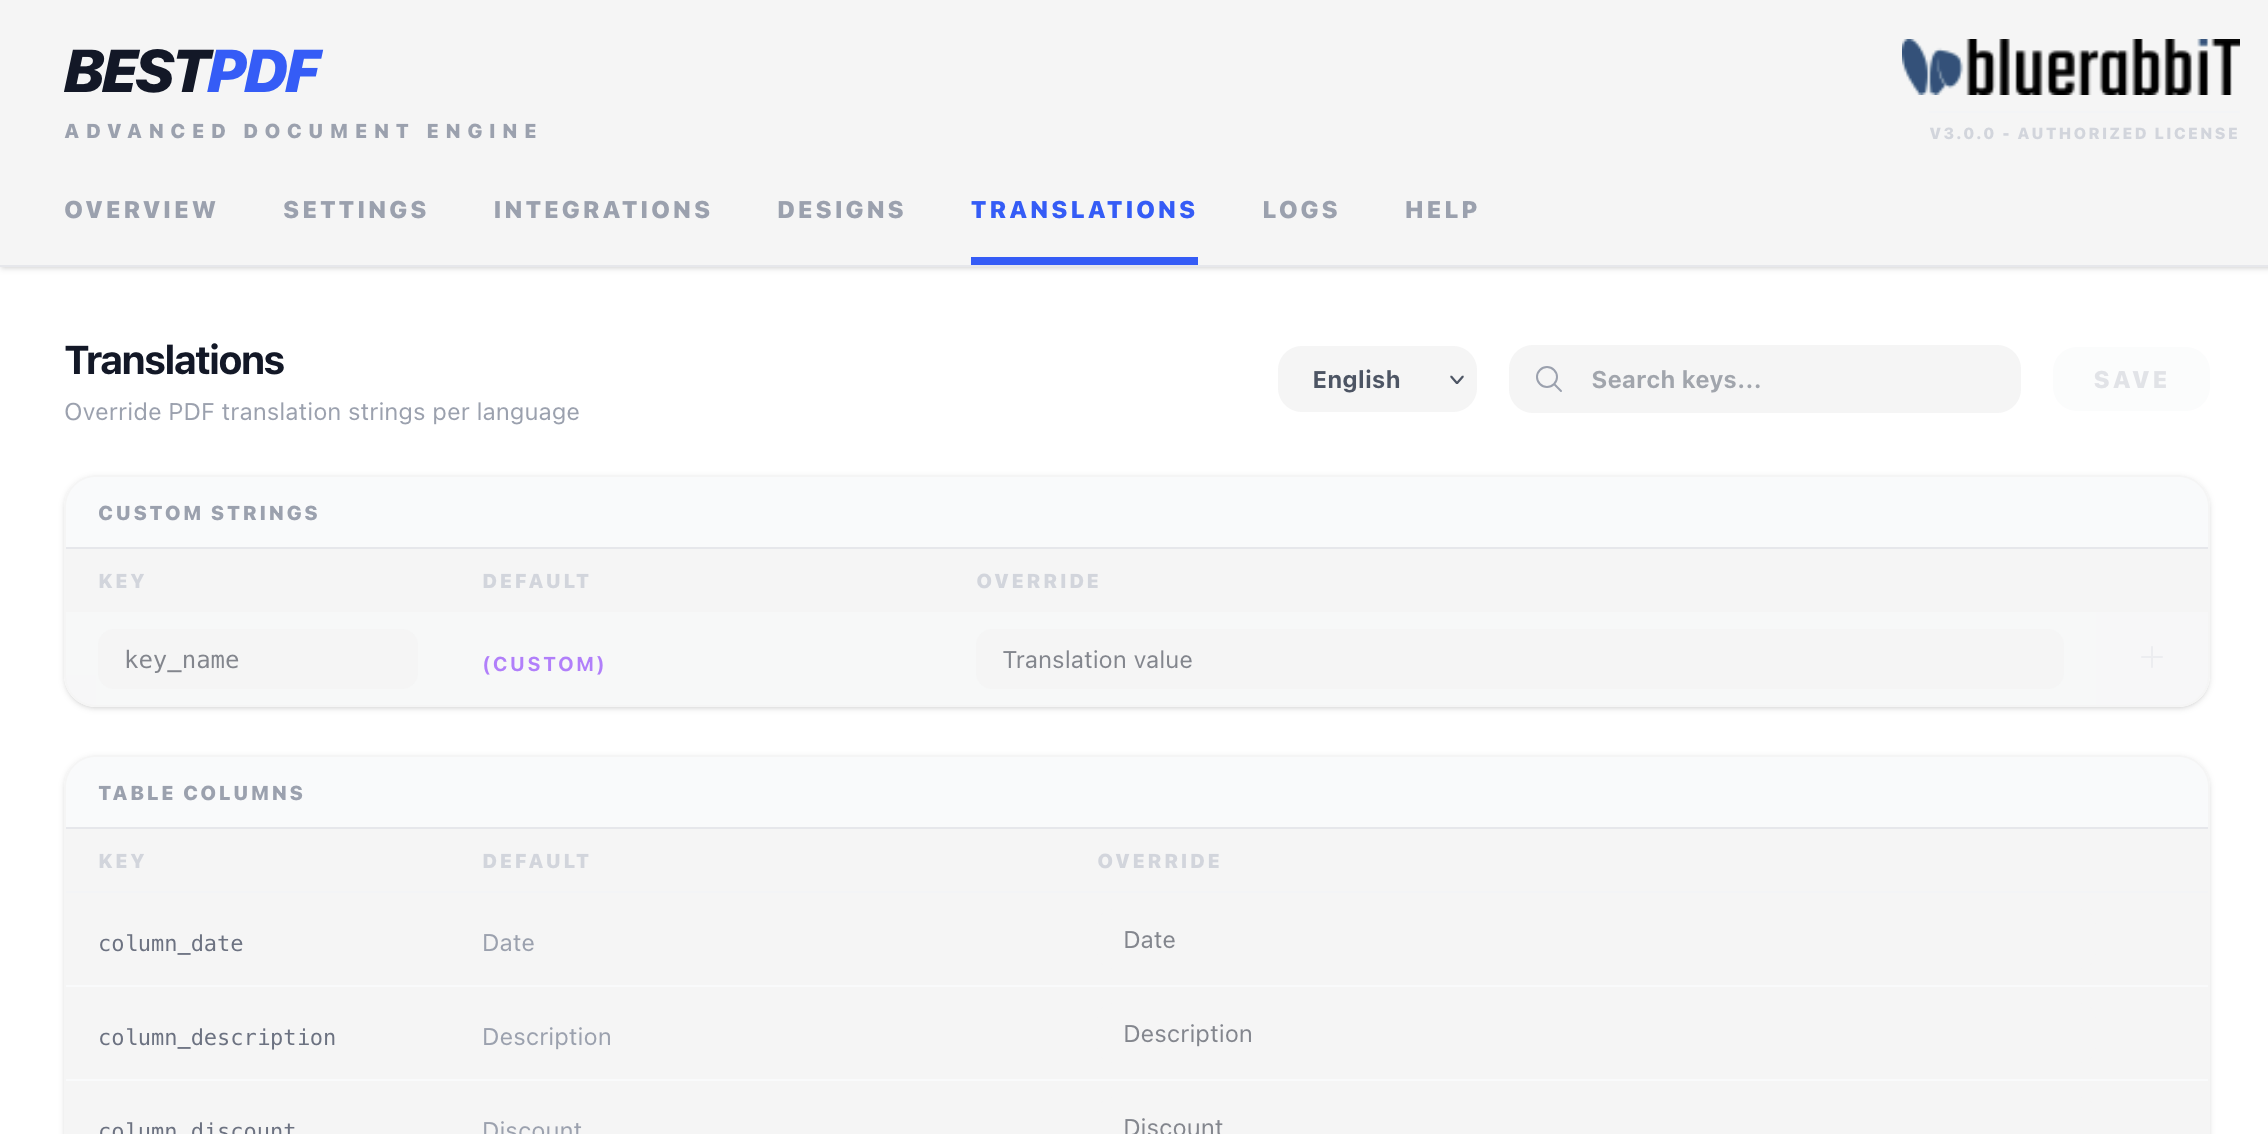Click the key_name input field

click(x=258, y=659)
